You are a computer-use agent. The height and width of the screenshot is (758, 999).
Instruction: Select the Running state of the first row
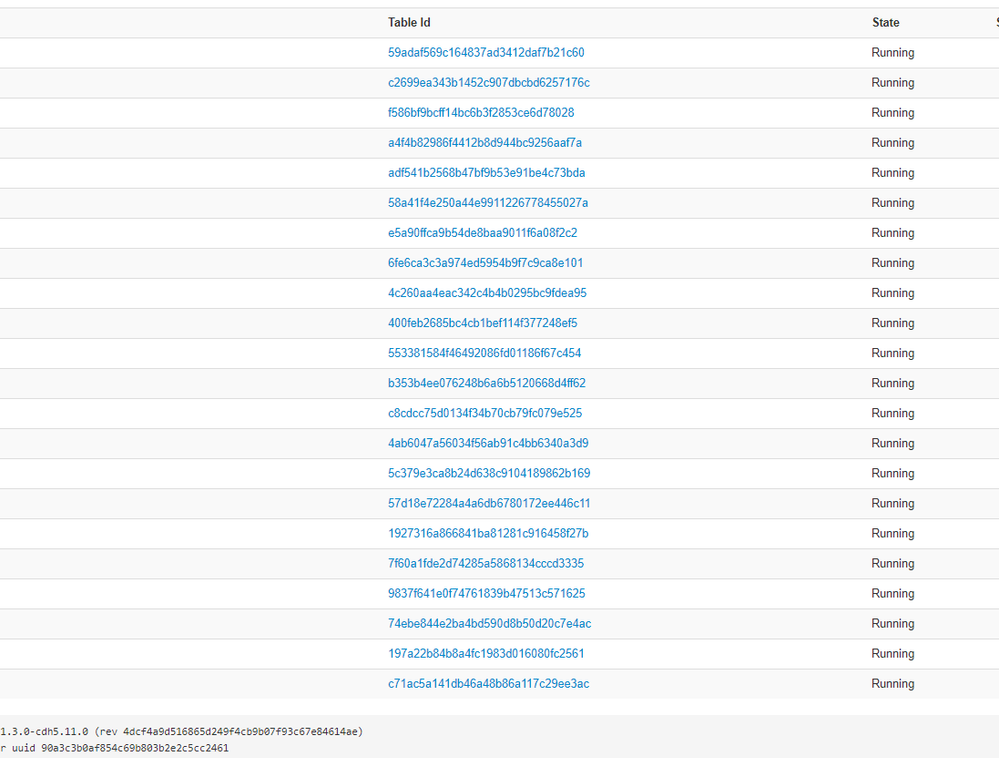pyautogui.click(x=892, y=52)
